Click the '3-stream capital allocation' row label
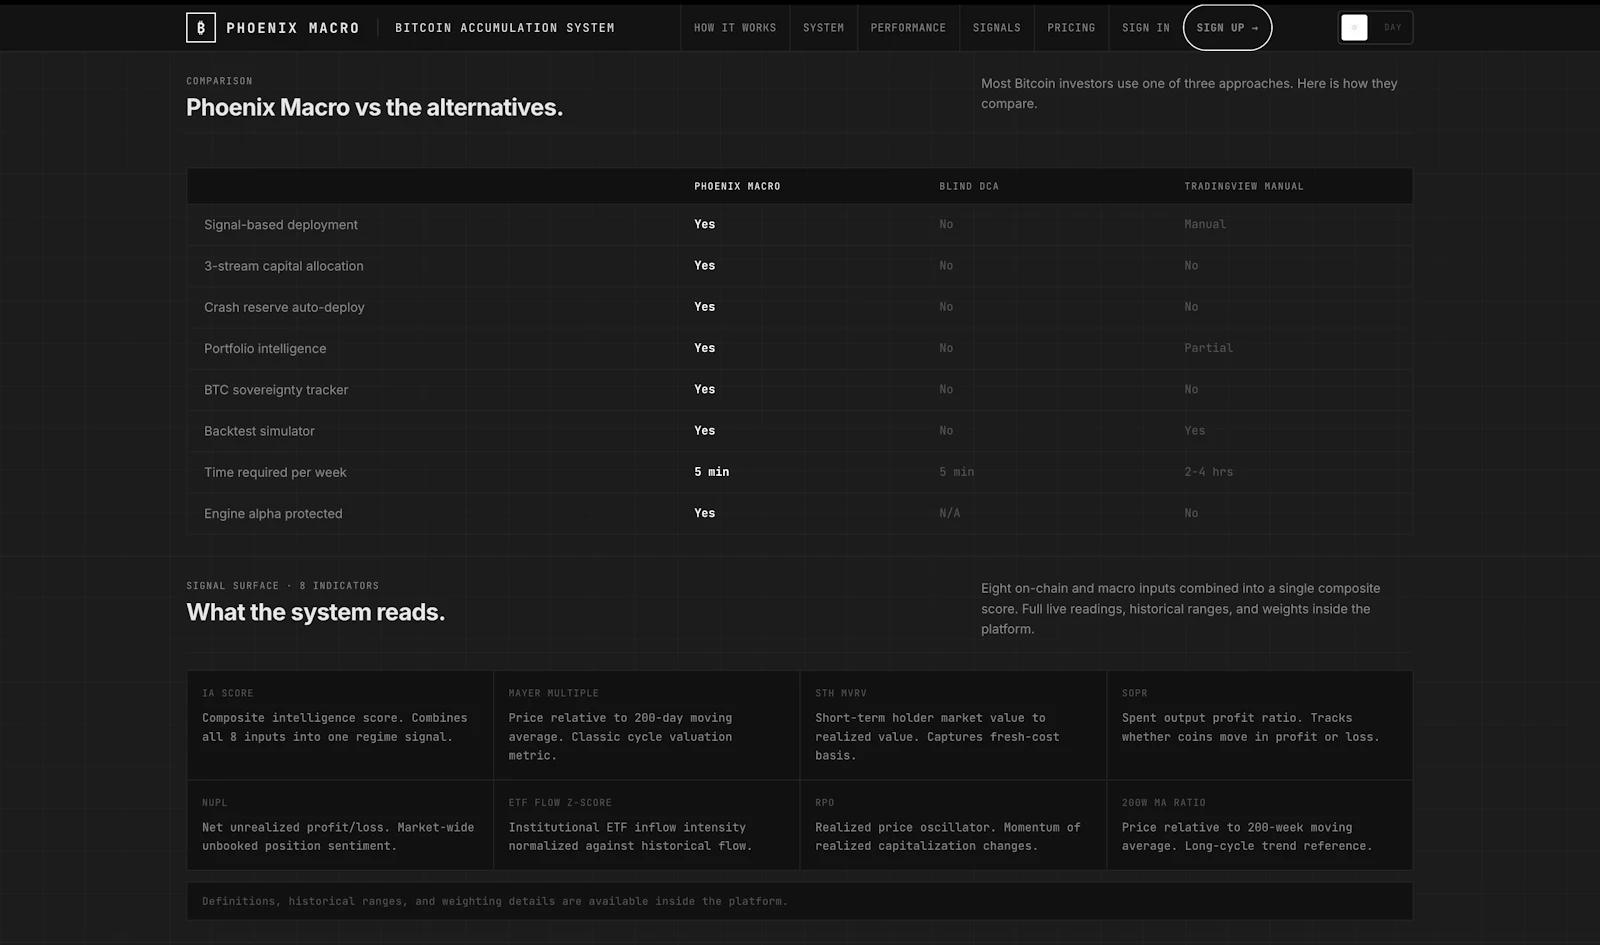Screen dimensions: 1600x945 pos(284,266)
